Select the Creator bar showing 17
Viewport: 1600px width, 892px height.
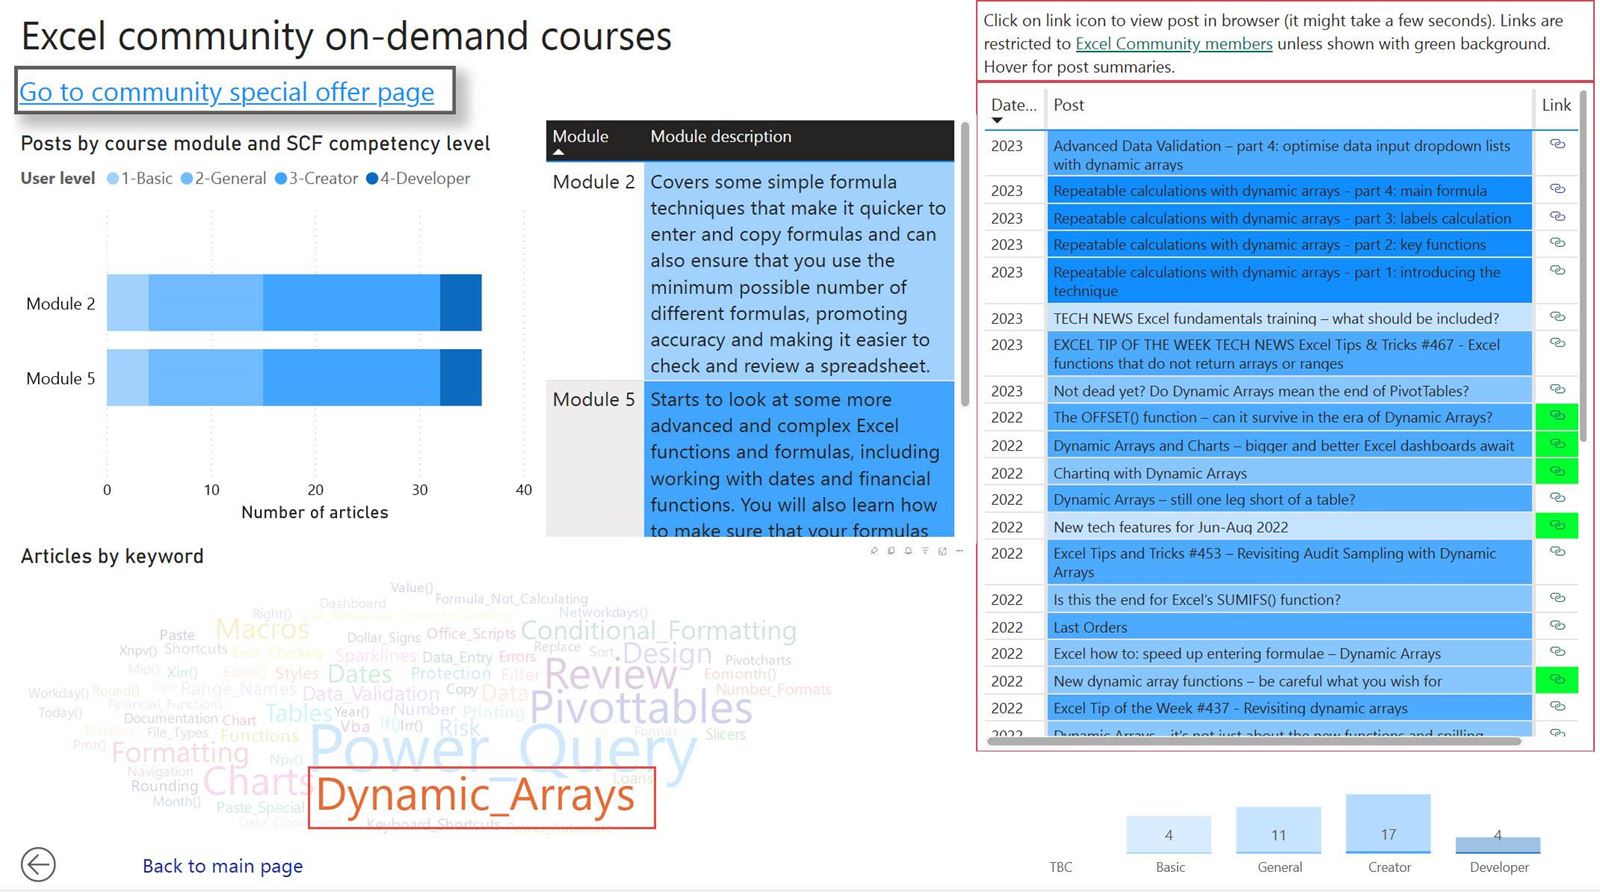tap(1388, 824)
